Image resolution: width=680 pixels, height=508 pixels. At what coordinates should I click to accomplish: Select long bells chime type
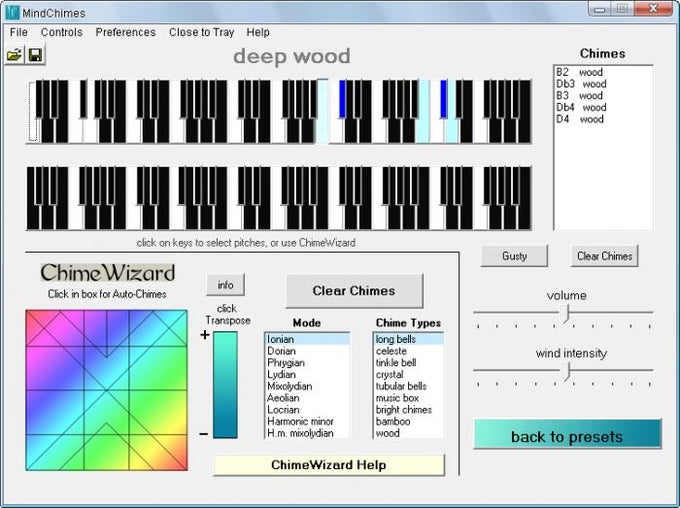[408, 339]
